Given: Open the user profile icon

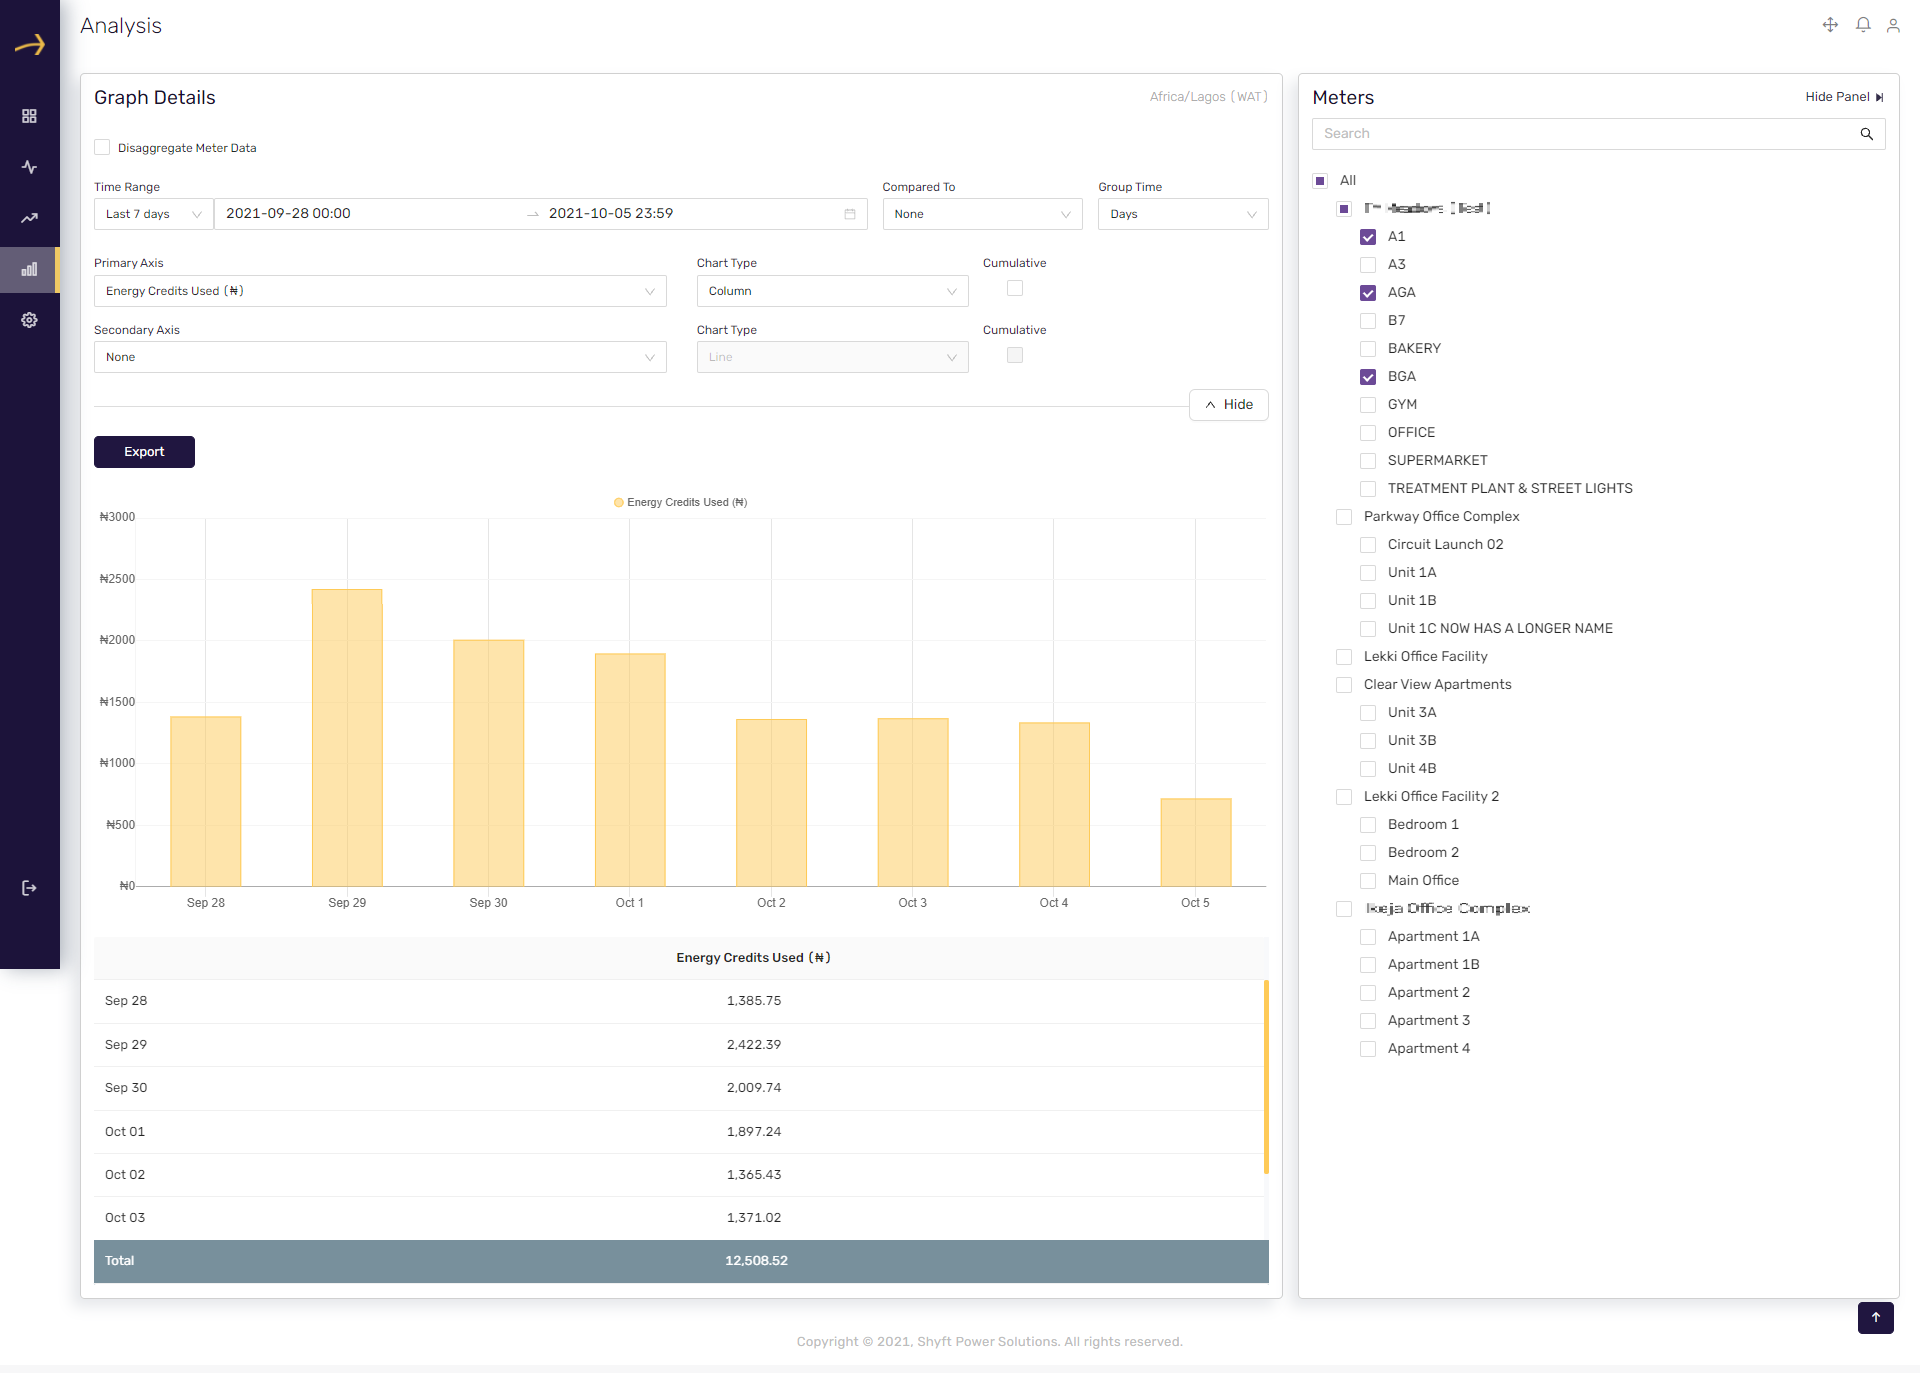Looking at the screenshot, I should pyautogui.click(x=1893, y=25).
